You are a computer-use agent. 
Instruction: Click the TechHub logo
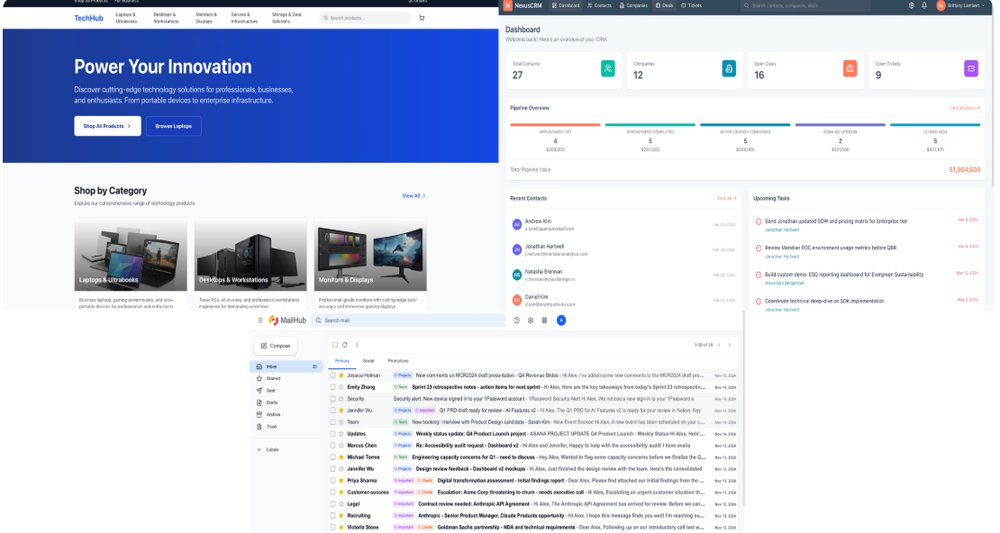click(x=89, y=18)
